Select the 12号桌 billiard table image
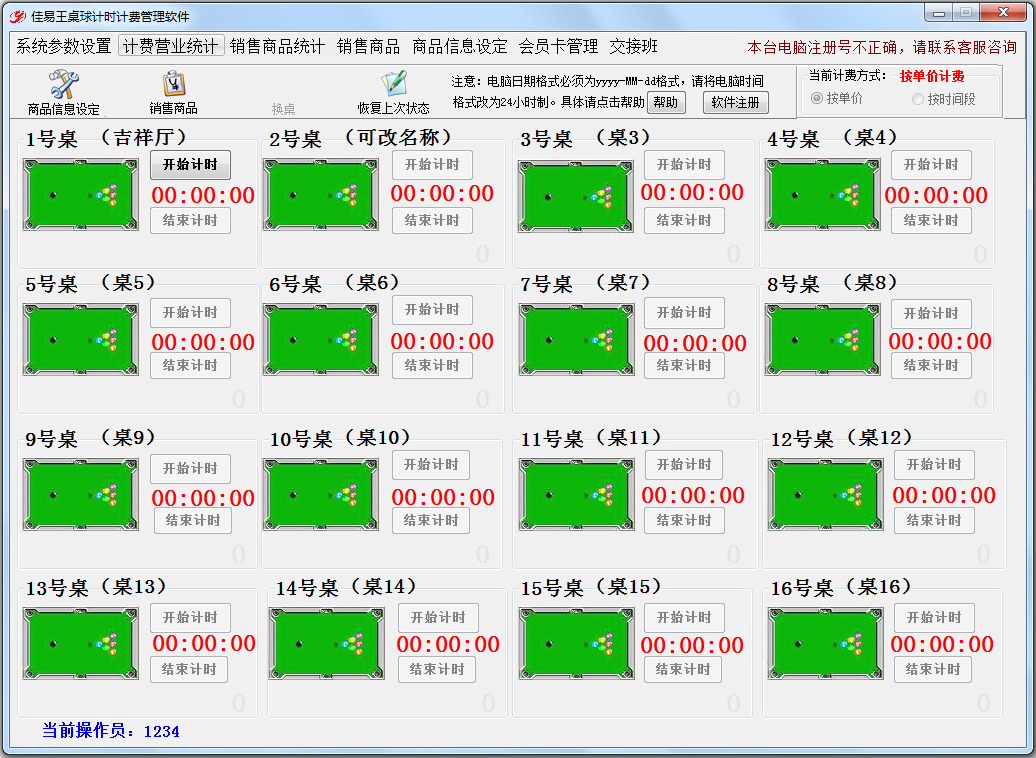Image resolution: width=1036 pixels, height=758 pixels. click(825, 495)
